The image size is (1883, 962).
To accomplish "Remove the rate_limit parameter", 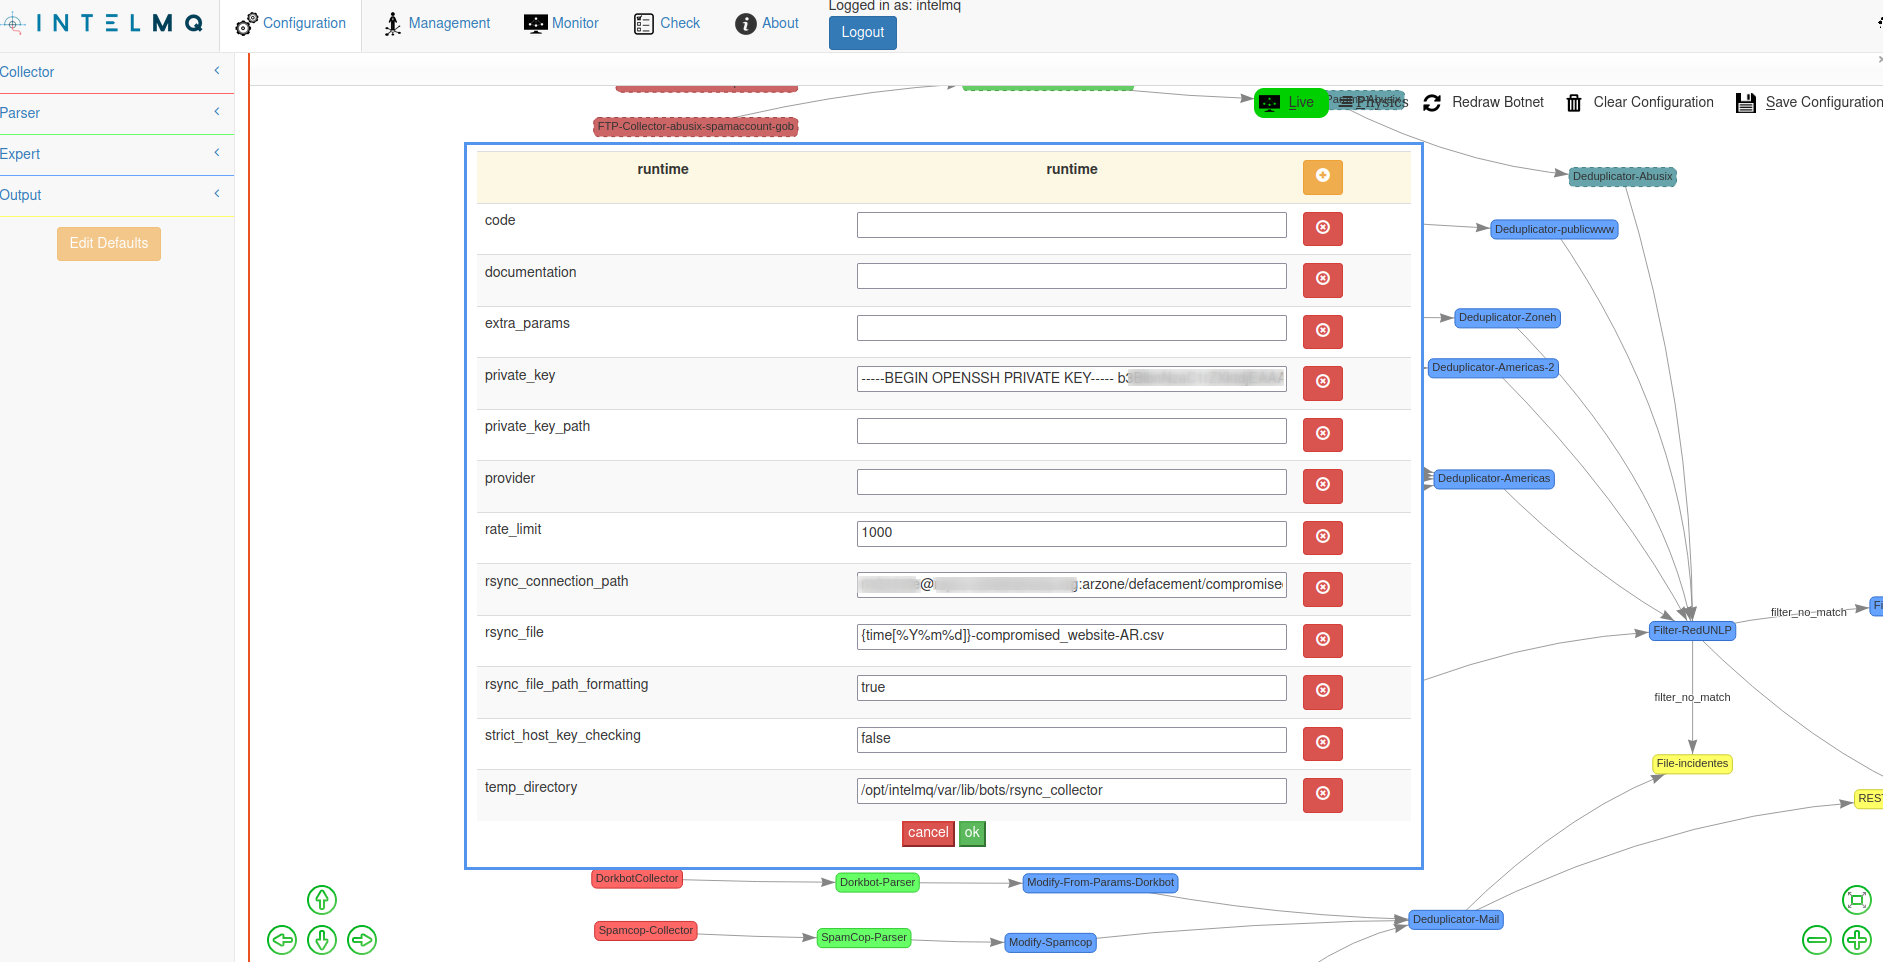I will (x=1322, y=537).
